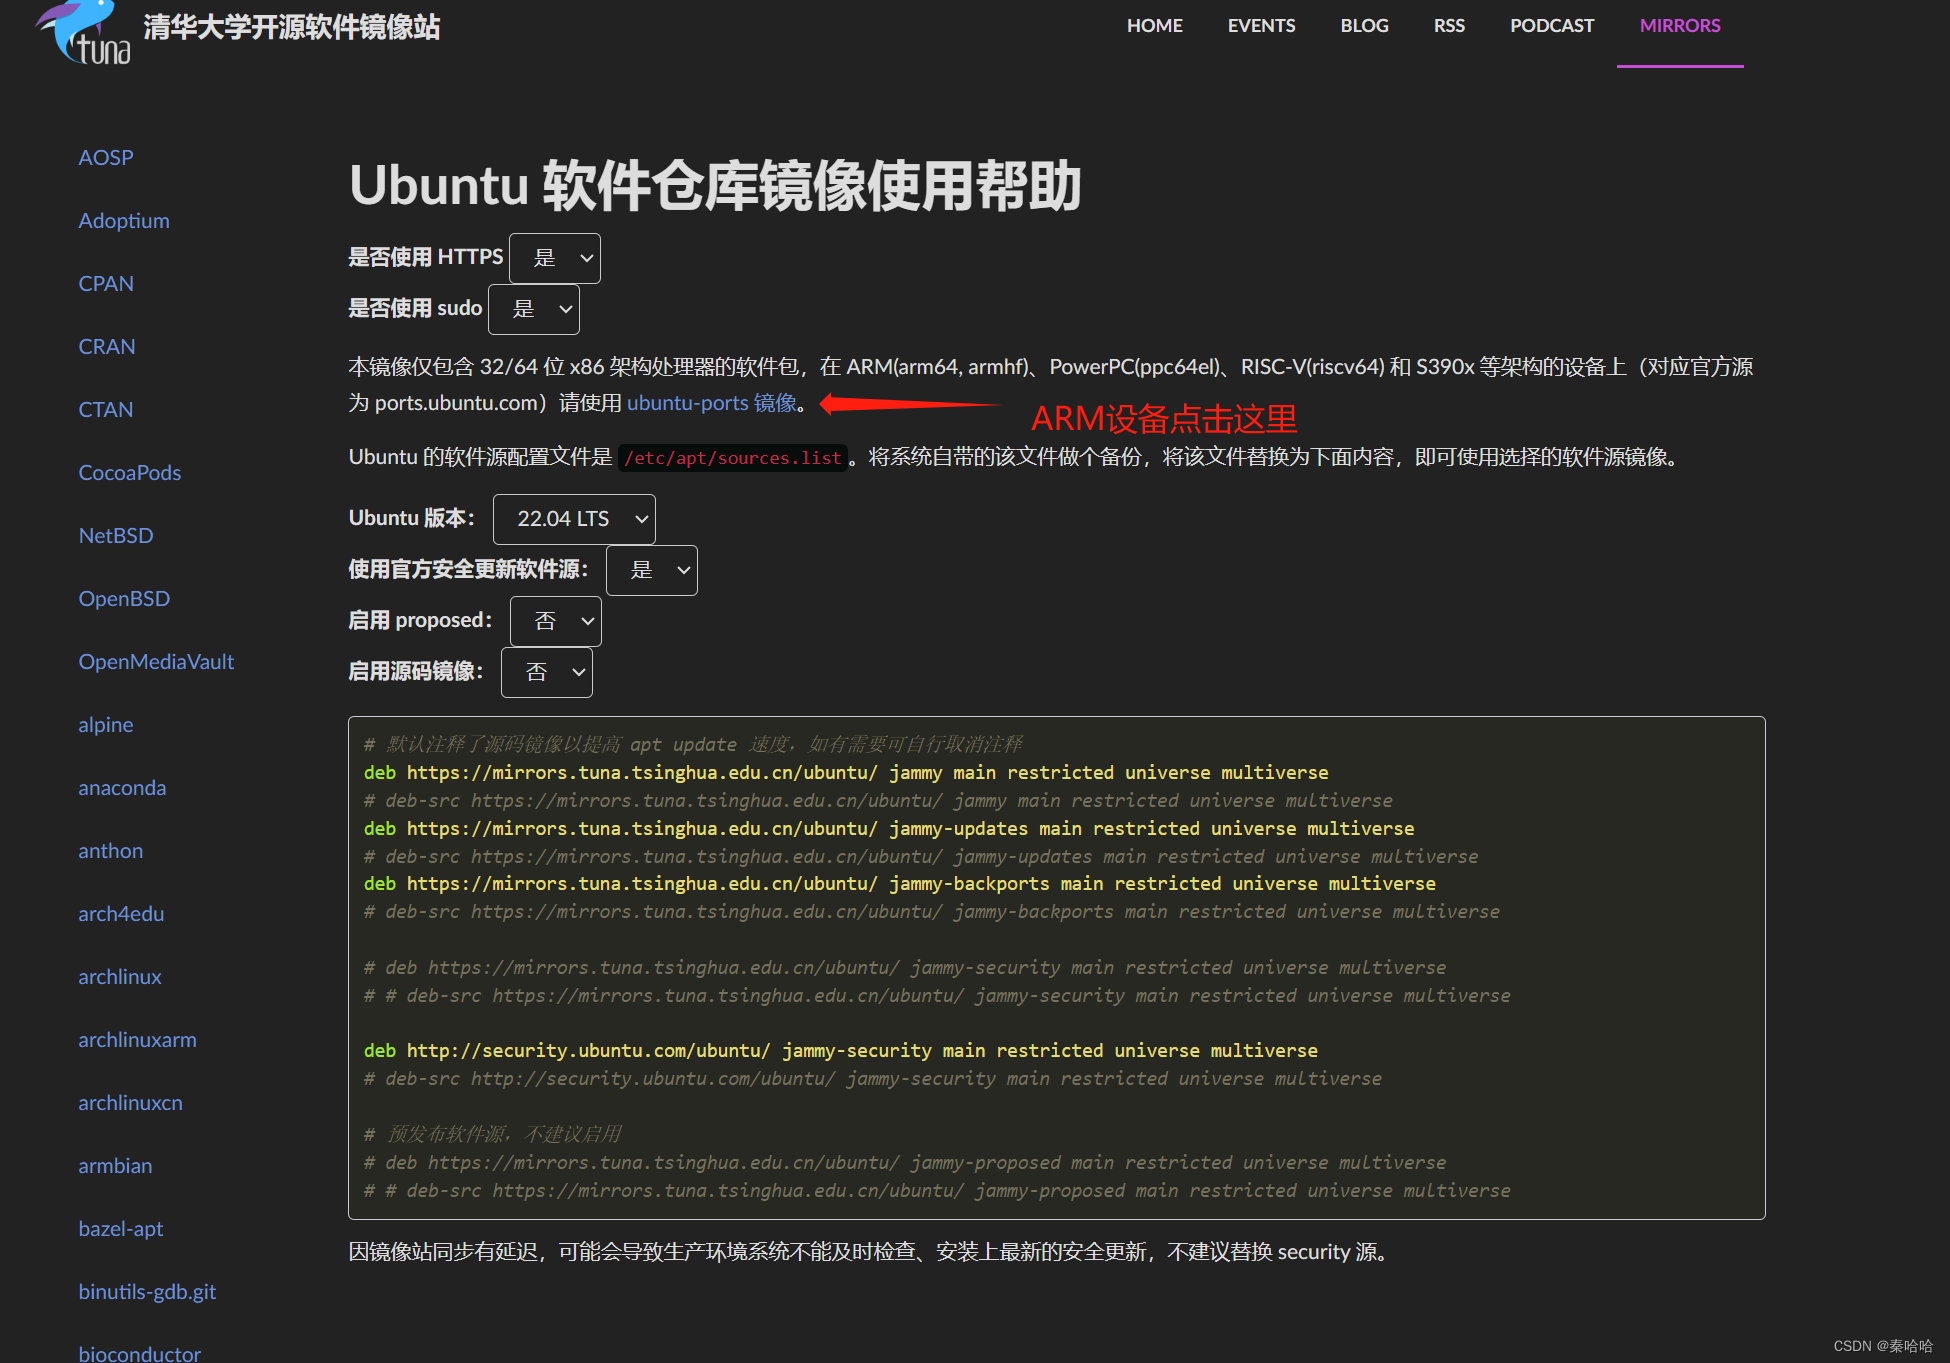Viewport: 1950px width, 1363px height.
Task: Click the jammy main deb line
Action: (x=846, y=773)
